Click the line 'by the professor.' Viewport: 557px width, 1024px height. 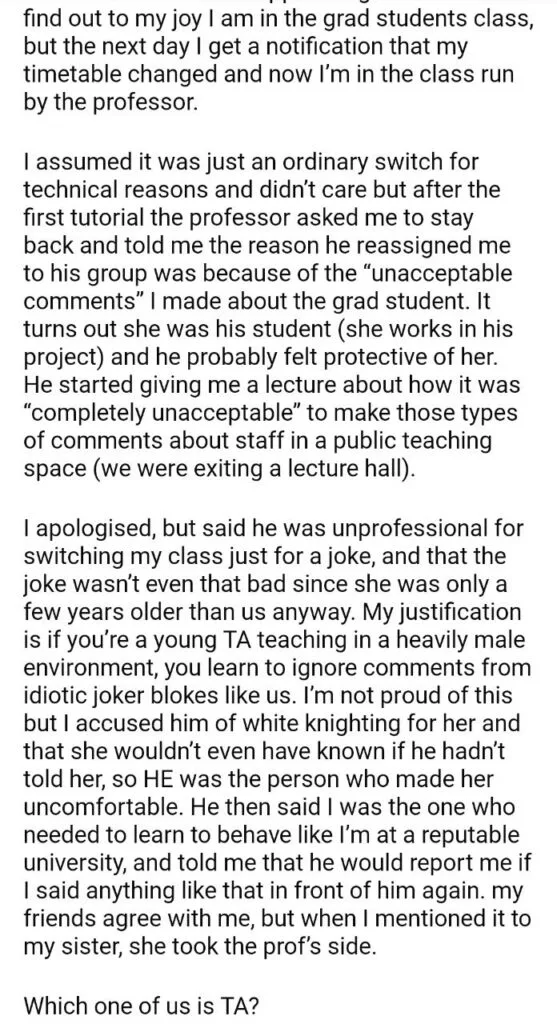(x=110, y=102)
